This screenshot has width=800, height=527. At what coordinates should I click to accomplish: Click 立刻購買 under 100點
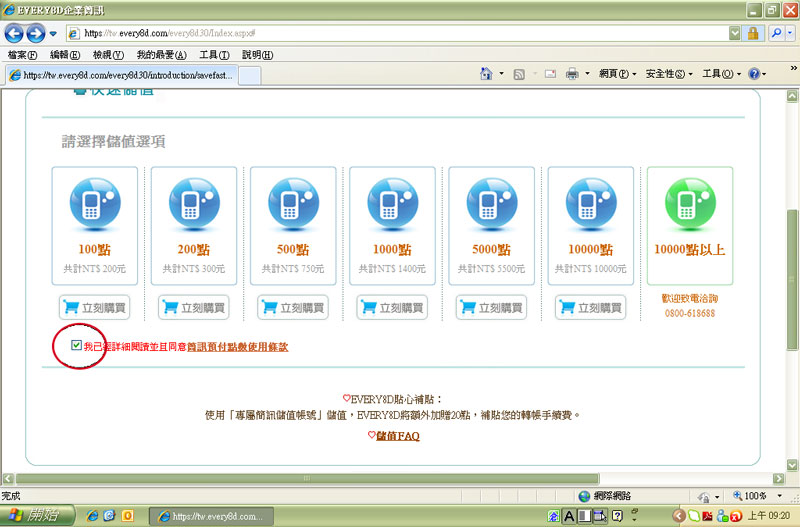pyautogui.click(x=94, y=308)
